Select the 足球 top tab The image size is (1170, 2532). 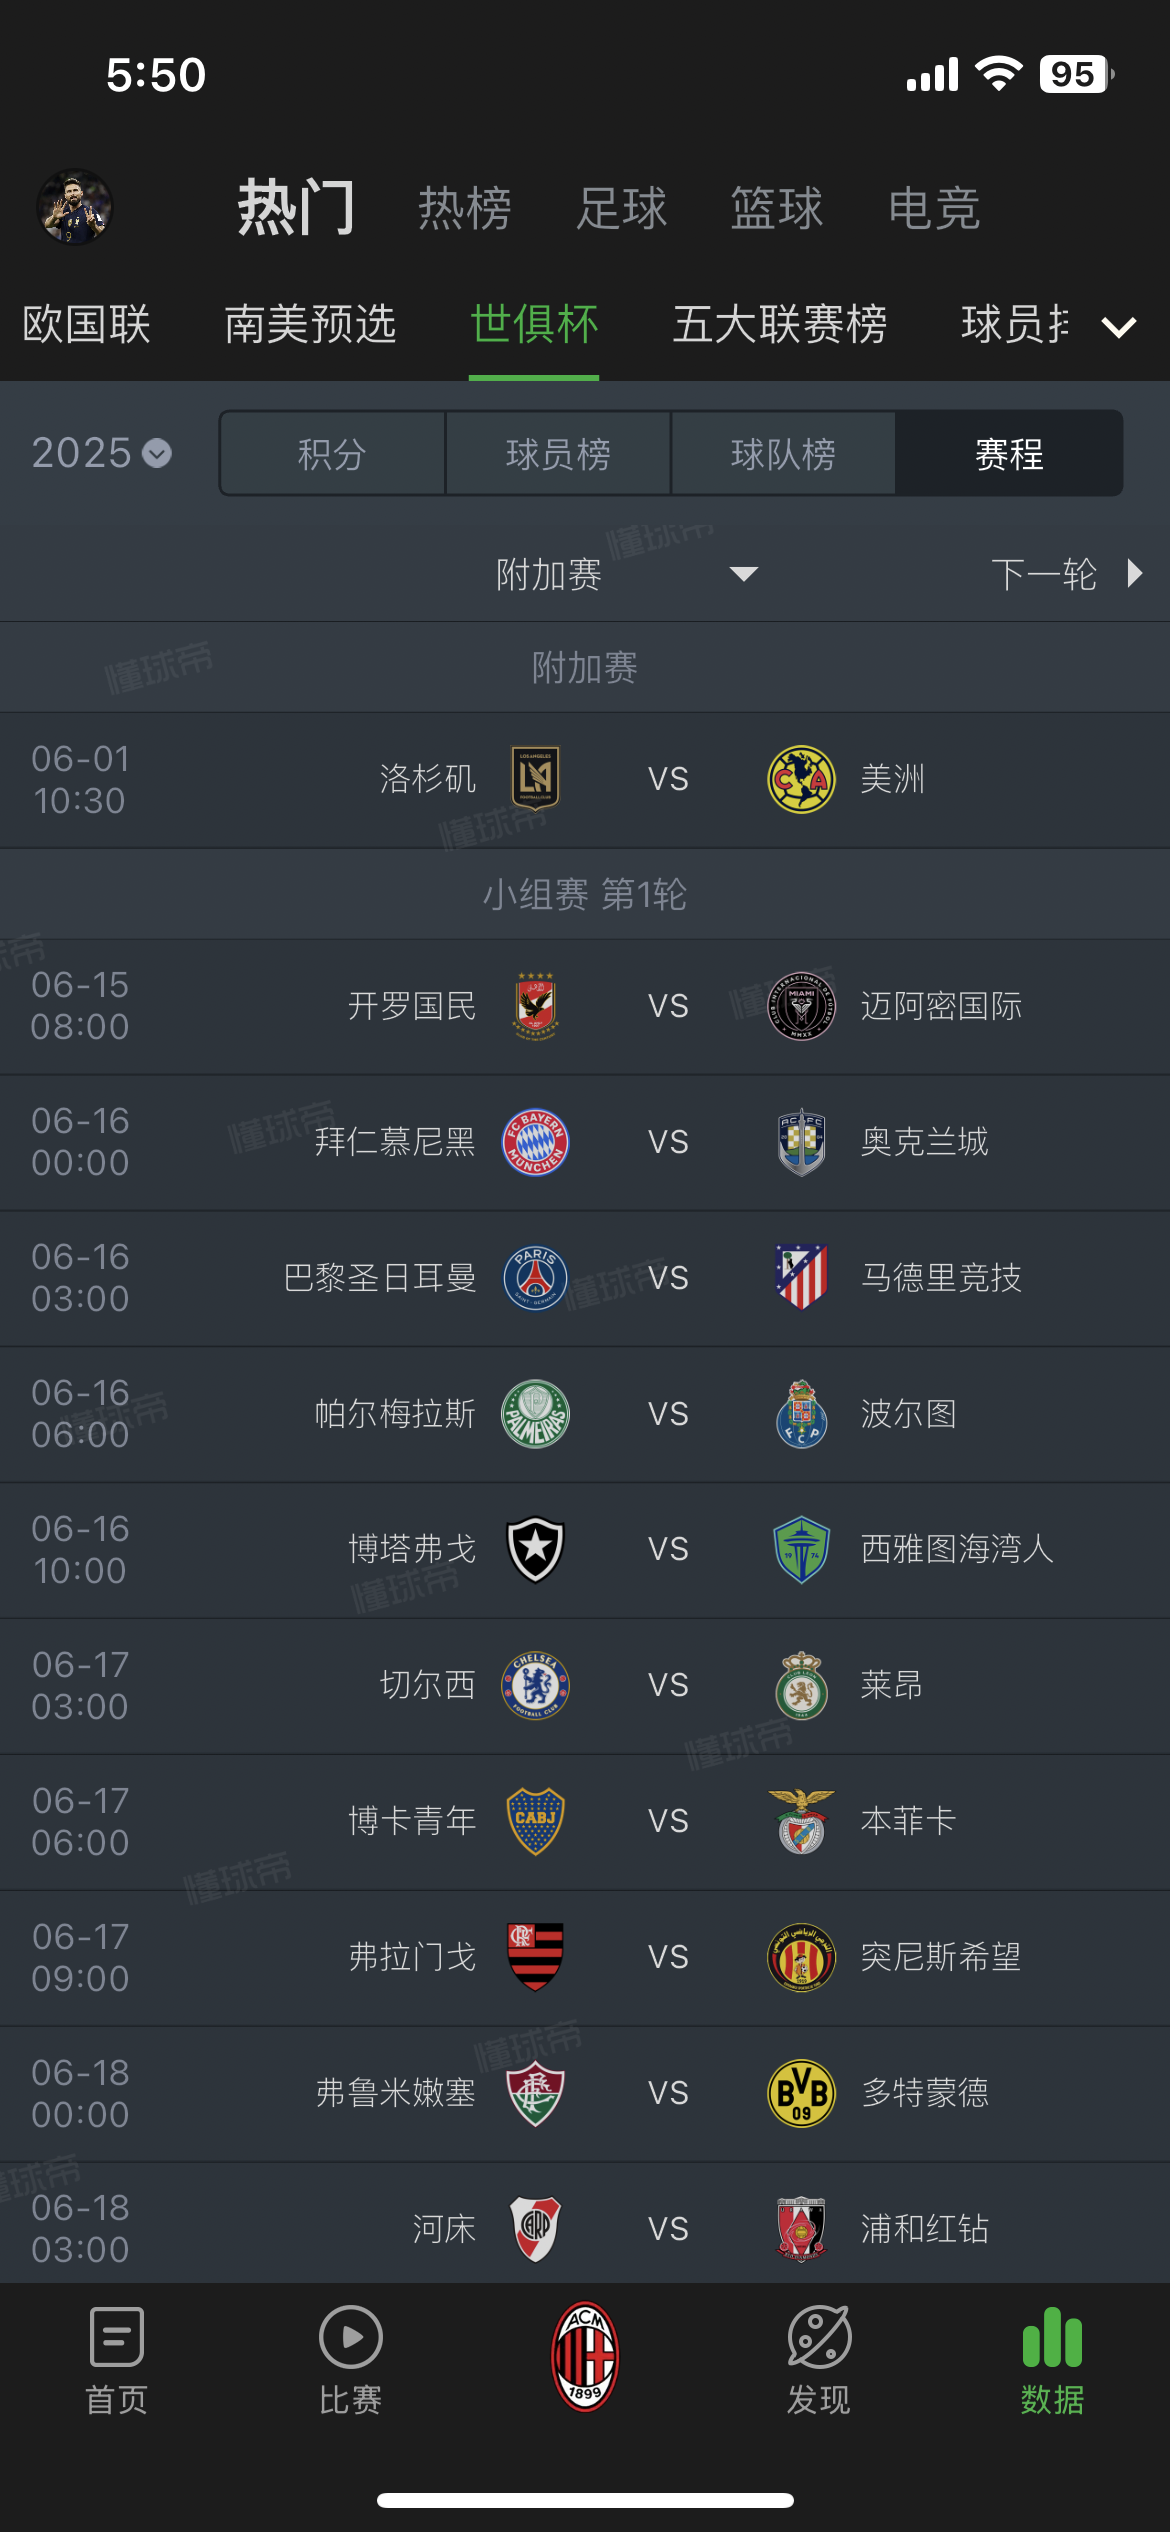tap(621, 208)
